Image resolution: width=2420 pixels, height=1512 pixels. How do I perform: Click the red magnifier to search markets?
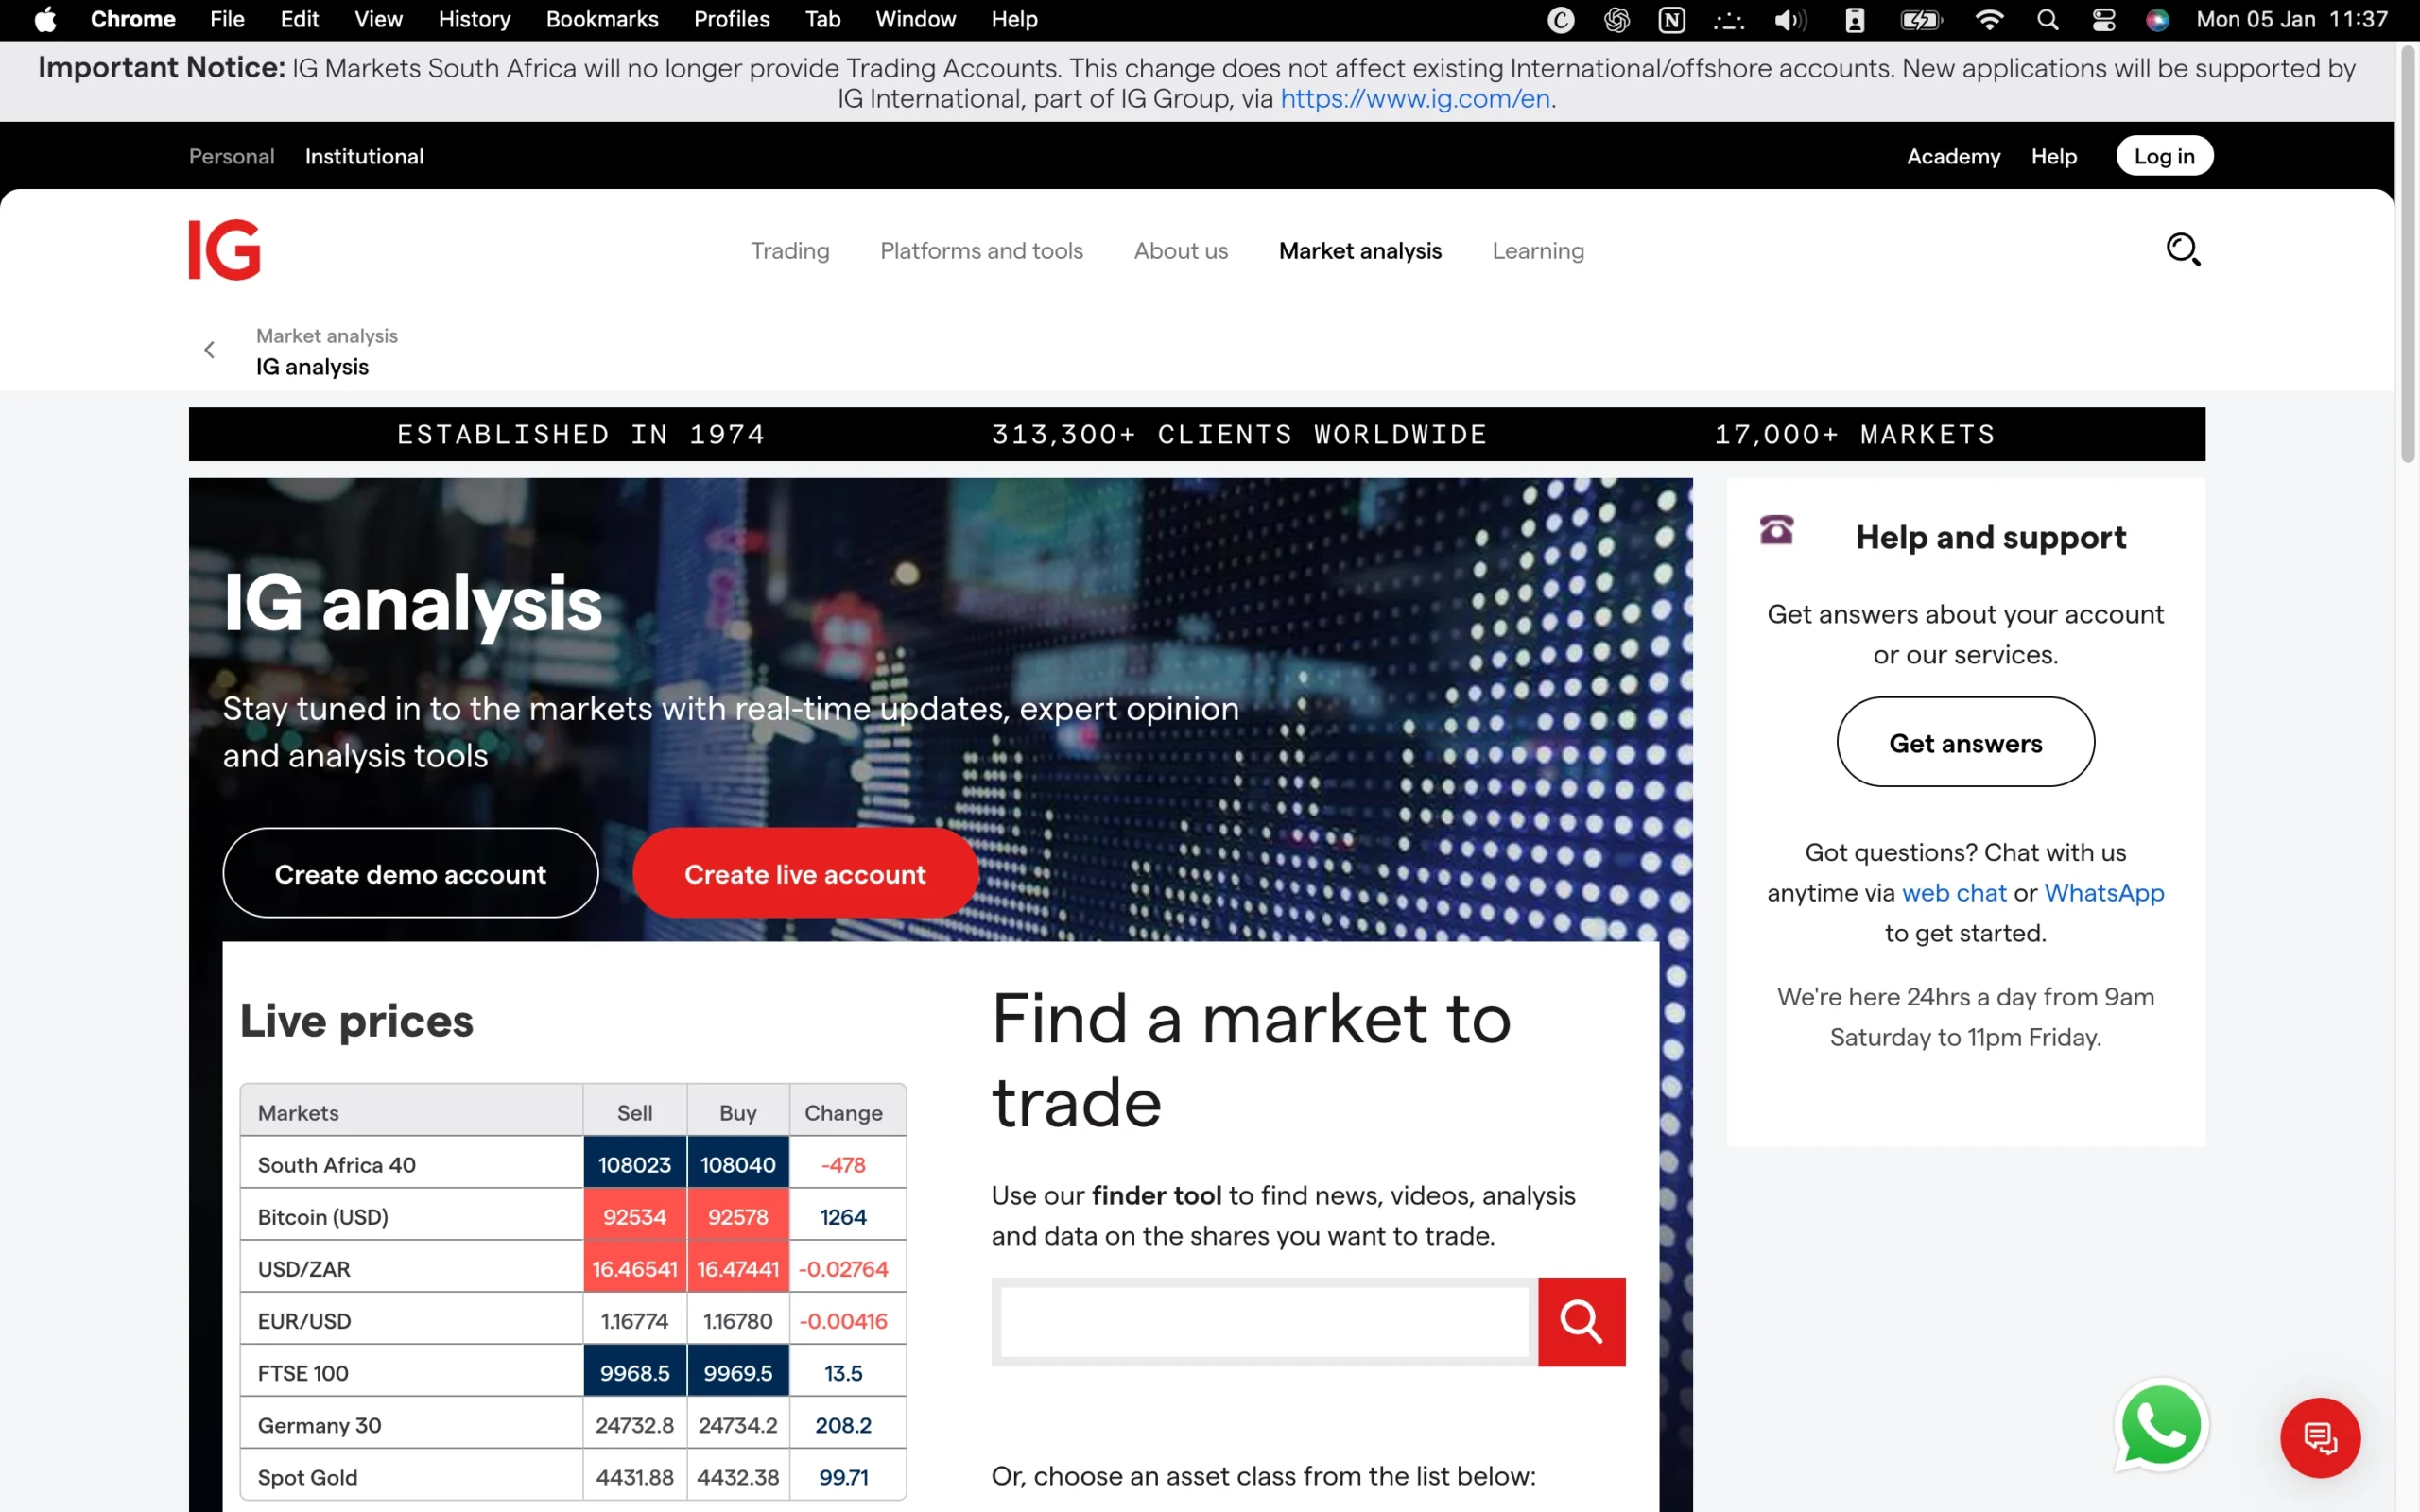(1580, 1321)
